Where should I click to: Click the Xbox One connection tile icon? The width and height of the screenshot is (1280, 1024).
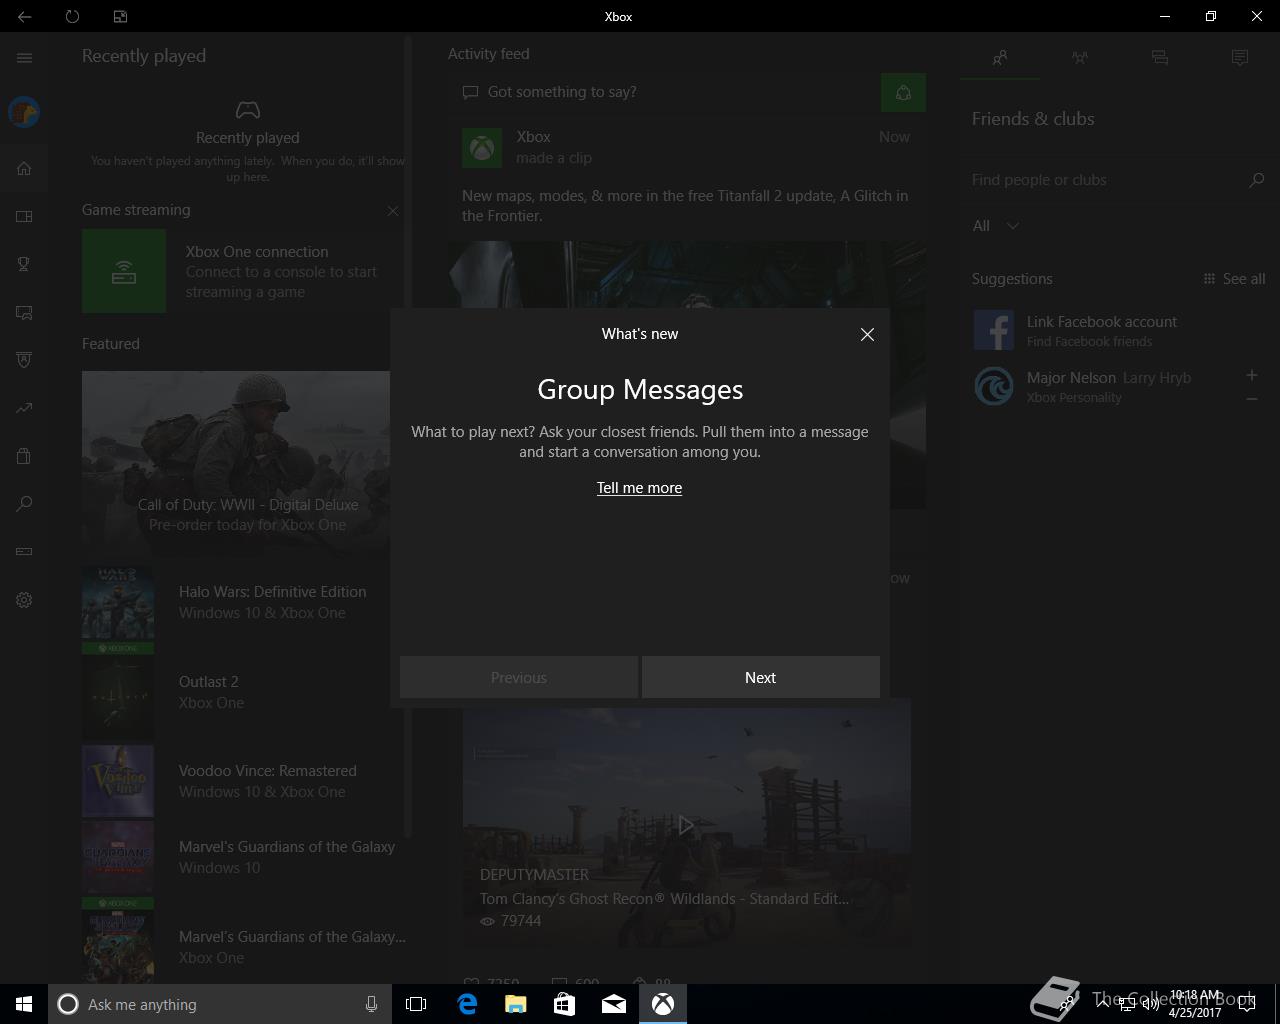[124, 271]
